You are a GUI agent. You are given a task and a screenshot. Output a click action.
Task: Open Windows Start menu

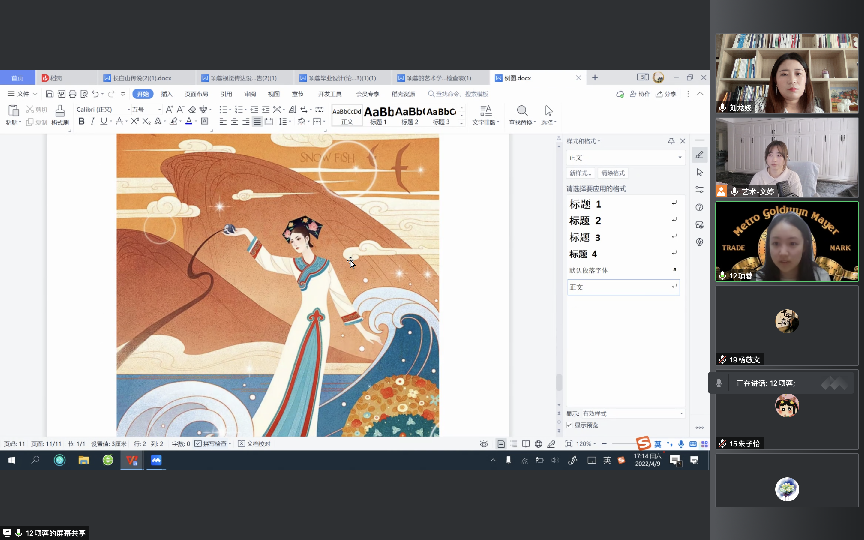pyautogui.click(x=12, y=460)
